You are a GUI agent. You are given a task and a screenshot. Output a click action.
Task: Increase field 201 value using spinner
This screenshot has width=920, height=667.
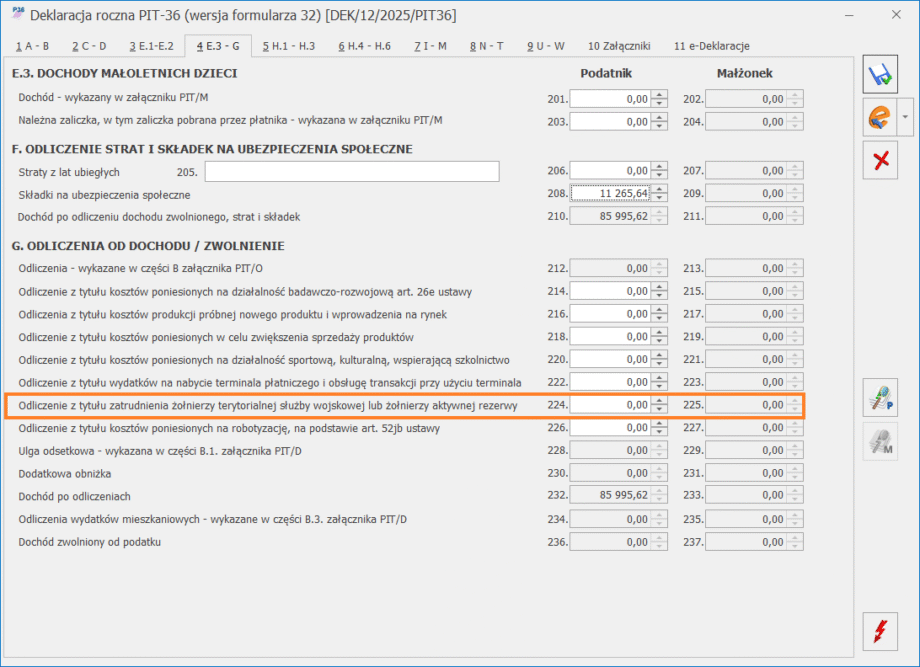click(658, 94)
